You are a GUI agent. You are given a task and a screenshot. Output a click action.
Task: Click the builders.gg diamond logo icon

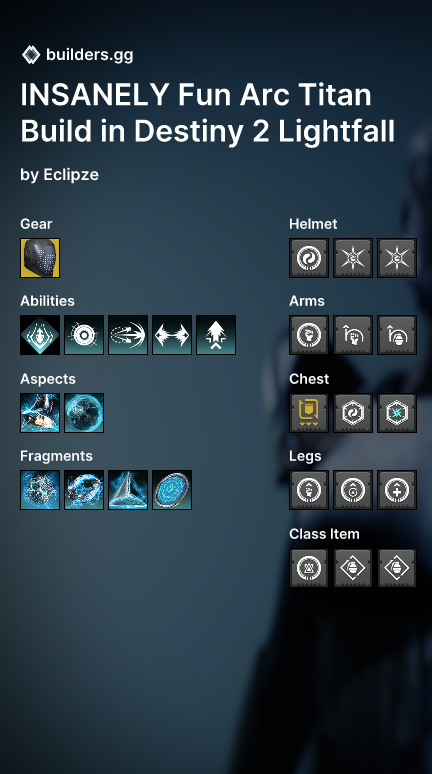pos(31,55)
